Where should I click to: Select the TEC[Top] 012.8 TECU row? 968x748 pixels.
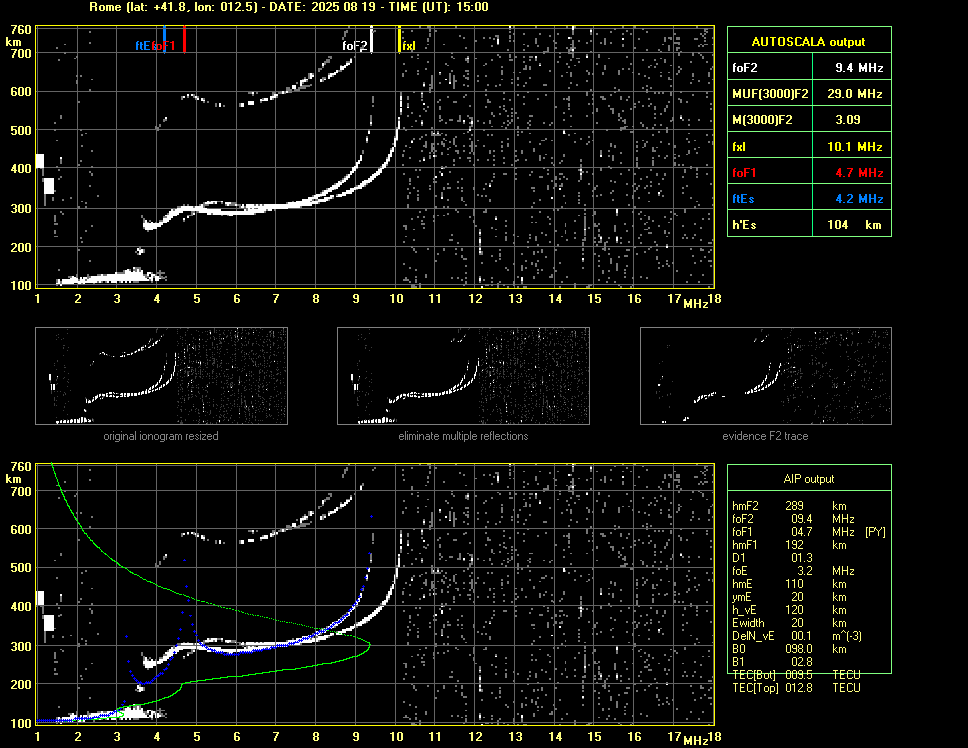[x=796, y=688]
